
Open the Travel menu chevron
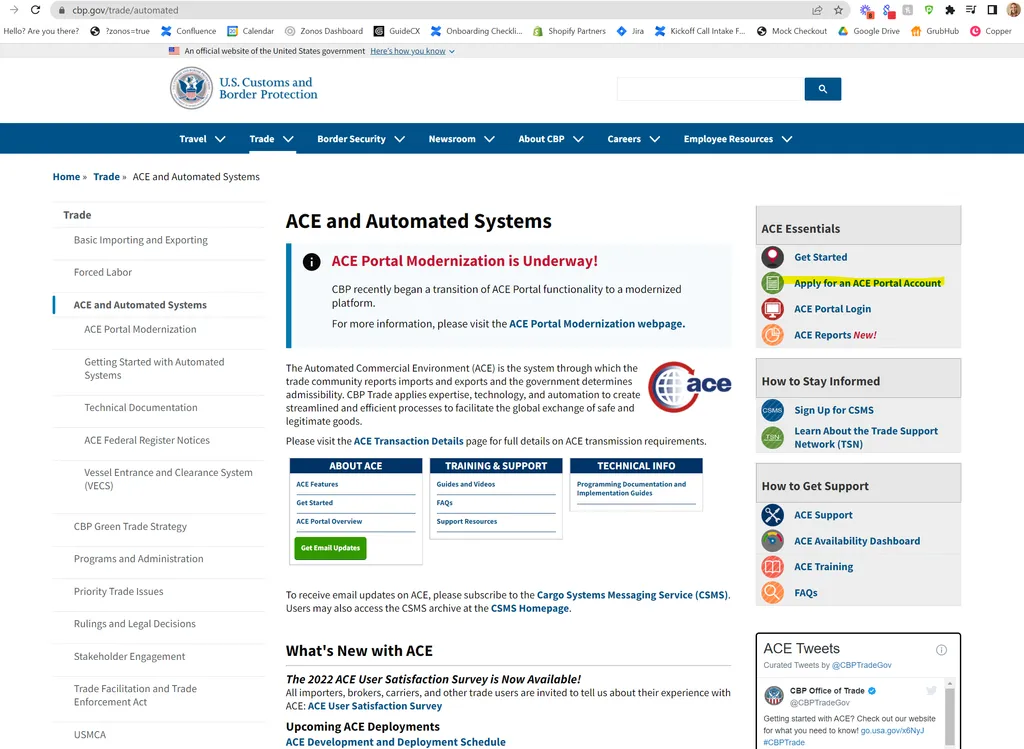222,138
